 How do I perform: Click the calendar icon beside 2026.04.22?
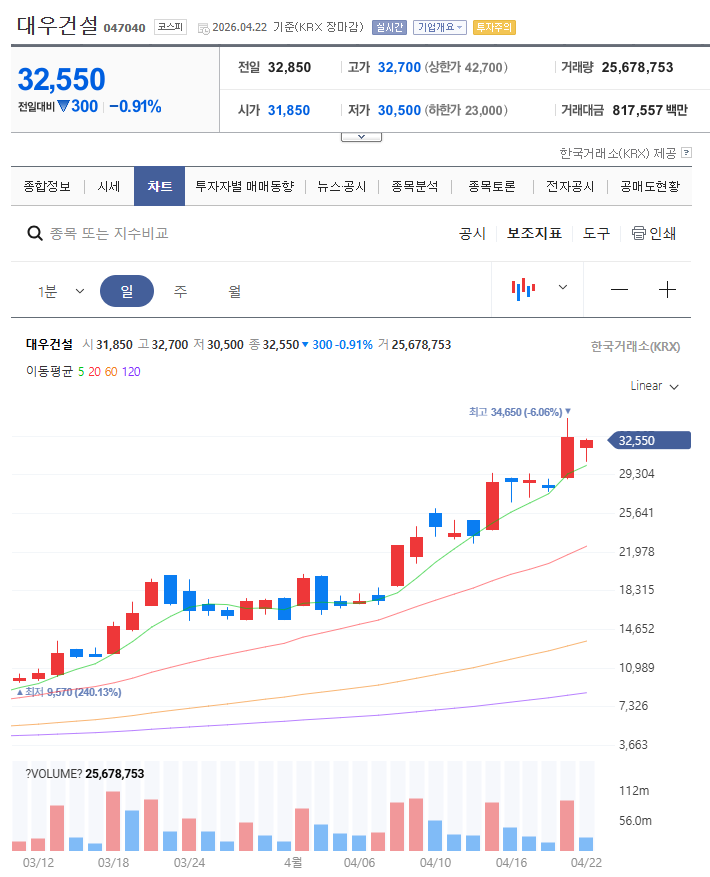[204, 28]
